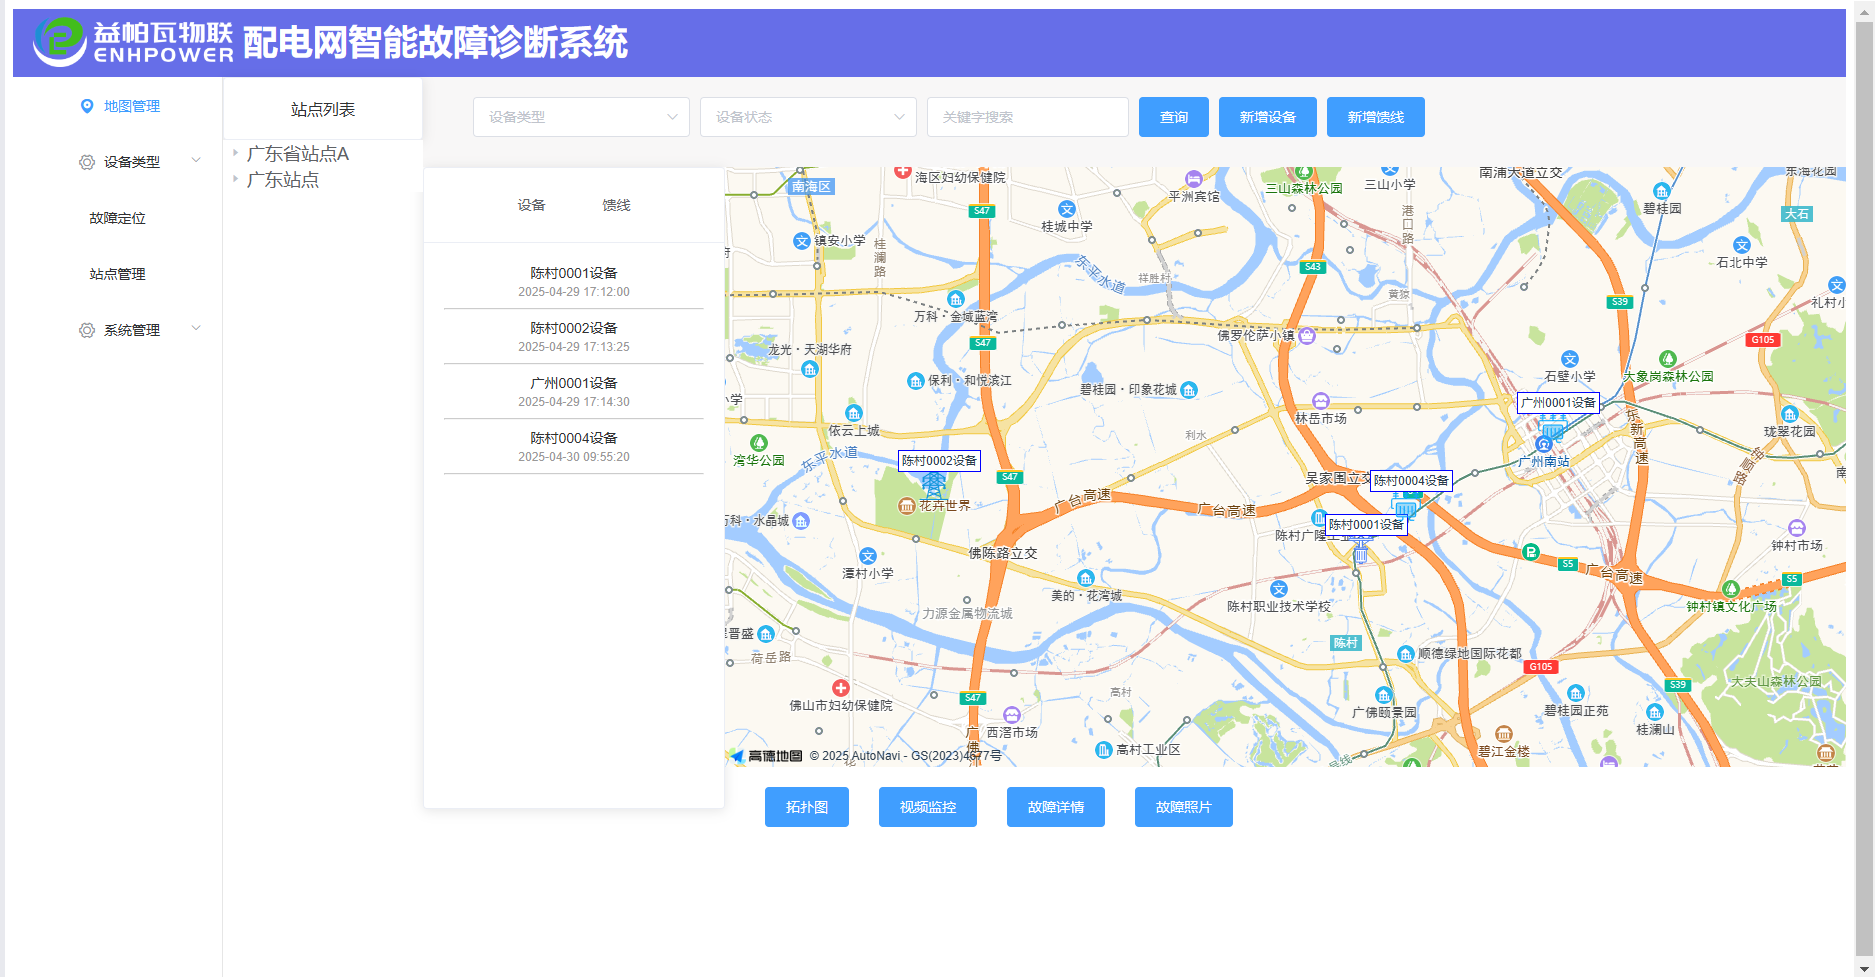This screenshot has height=977, width=1875.
Task: Open the 视频监控 video monitoring button
Action: pos(928,807)
